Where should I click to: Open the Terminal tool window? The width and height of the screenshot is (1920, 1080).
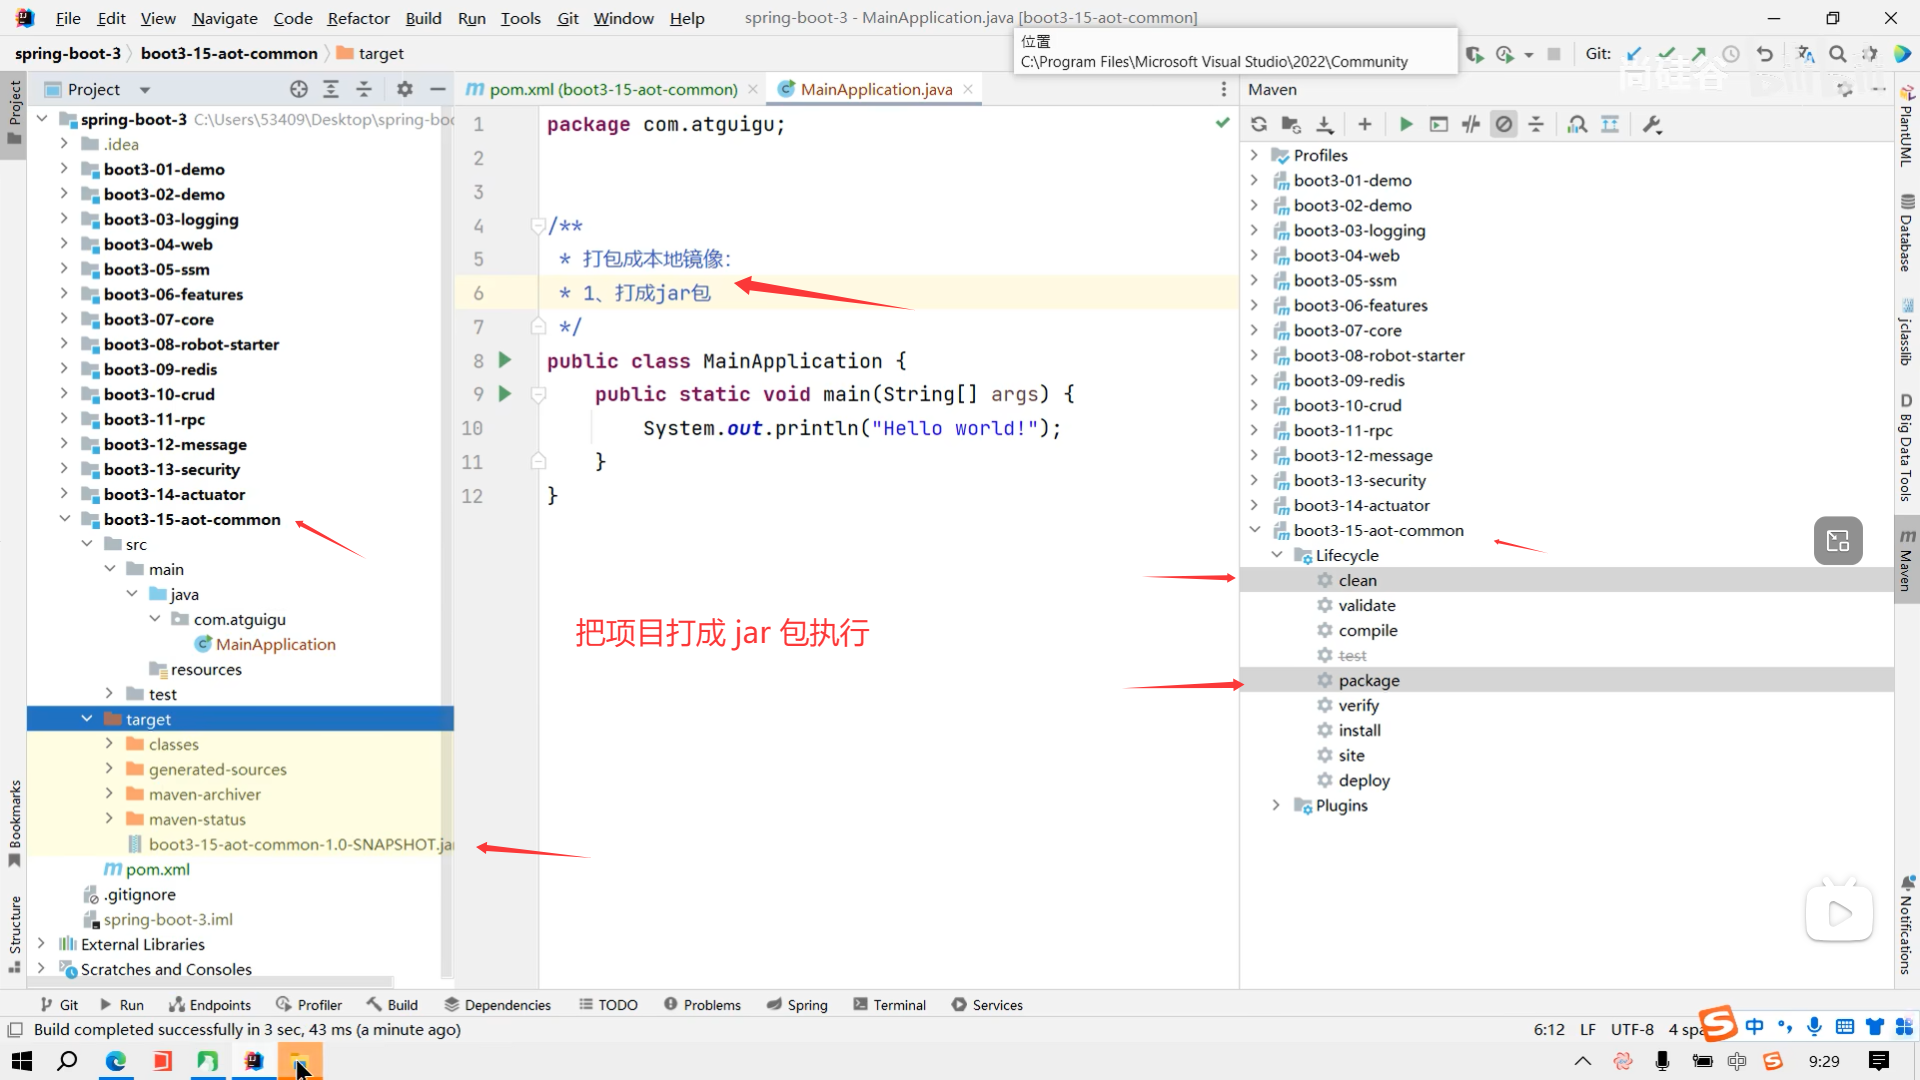pos(889,1005)
